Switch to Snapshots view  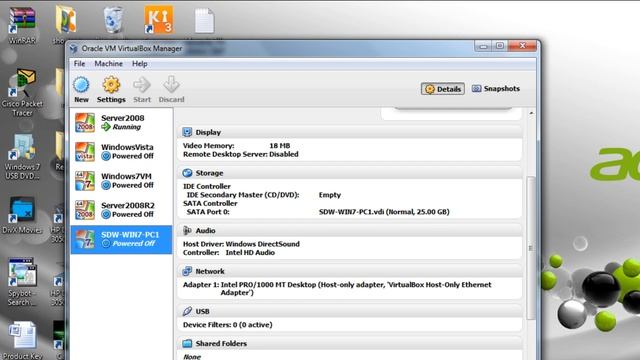pos(496,89)
